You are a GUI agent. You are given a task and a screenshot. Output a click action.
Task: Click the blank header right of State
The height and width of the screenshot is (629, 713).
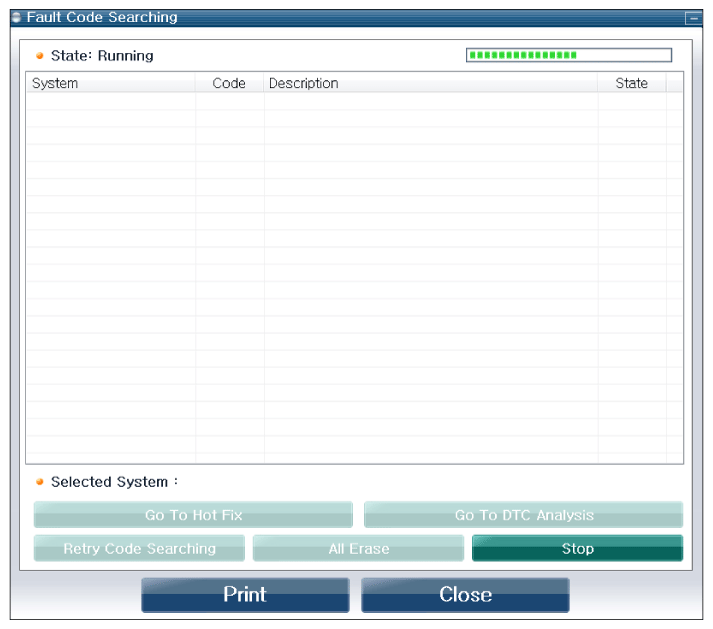tap(674, 83)
